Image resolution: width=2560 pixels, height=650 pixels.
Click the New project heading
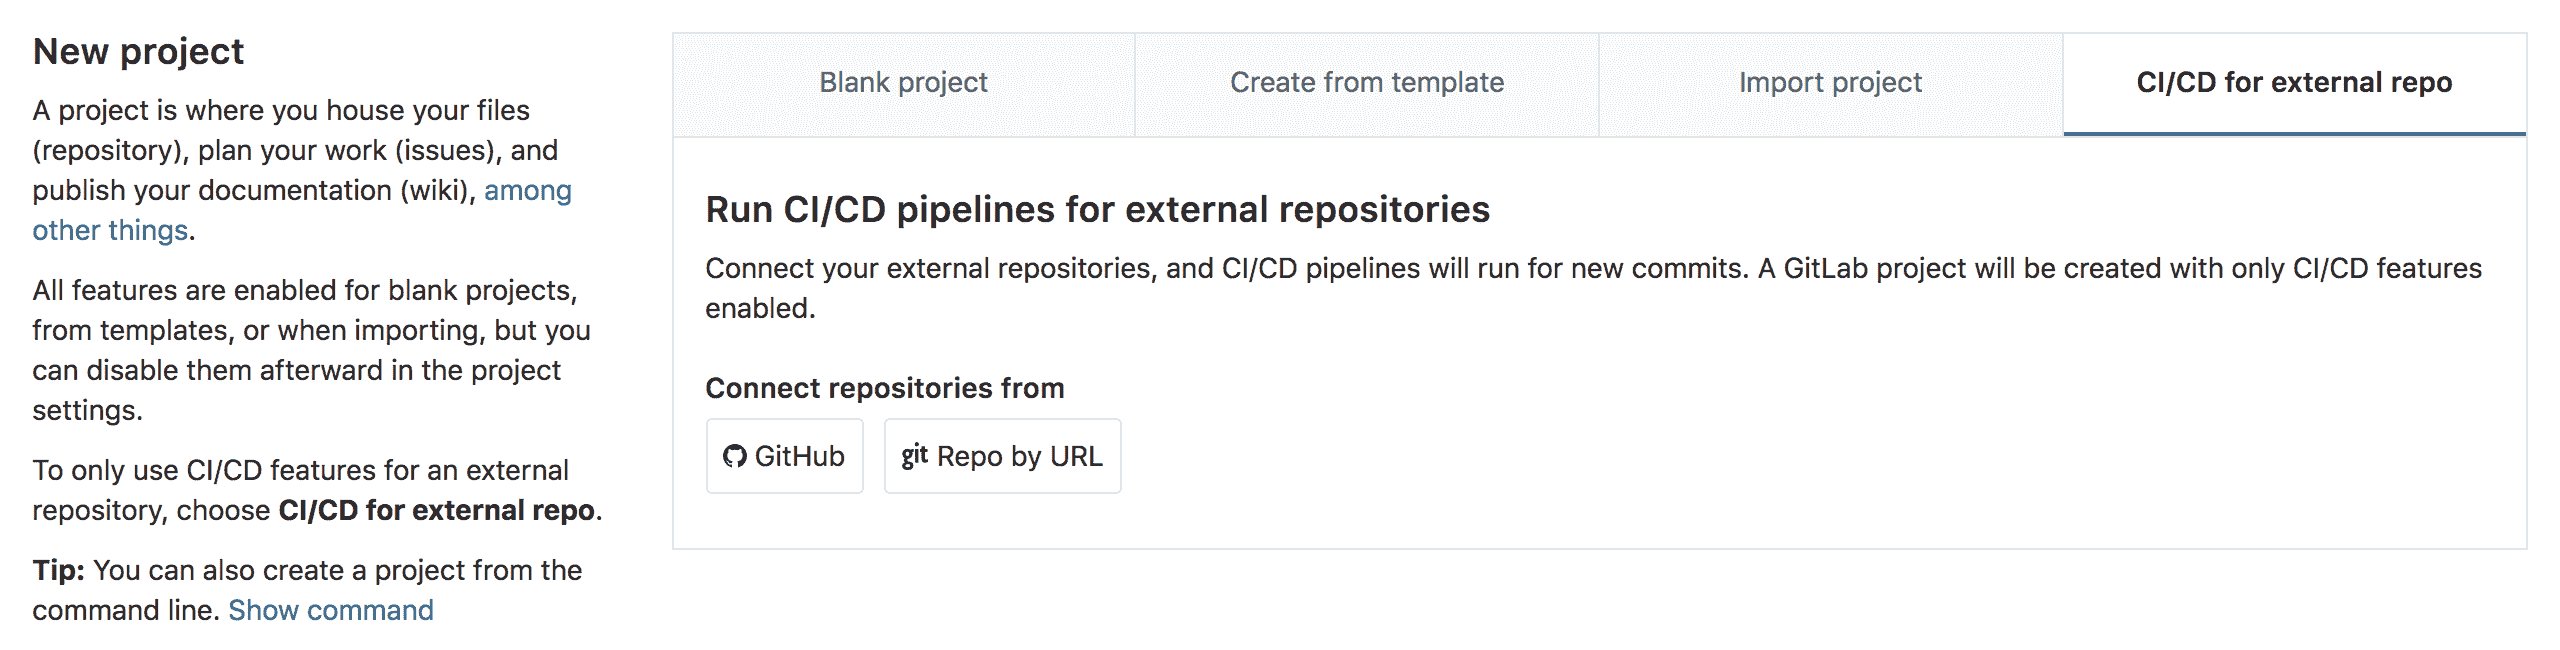tap(137, 51)
